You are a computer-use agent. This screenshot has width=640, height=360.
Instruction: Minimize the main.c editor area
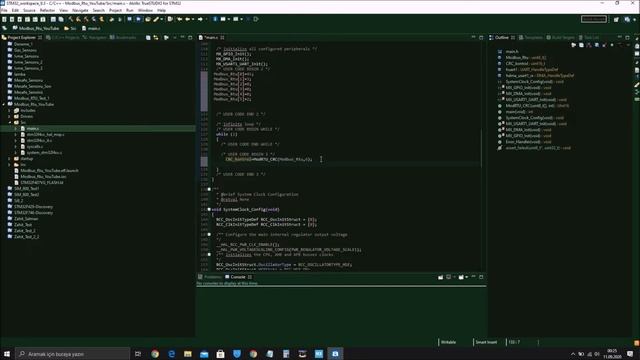click(x=473, y=38)
